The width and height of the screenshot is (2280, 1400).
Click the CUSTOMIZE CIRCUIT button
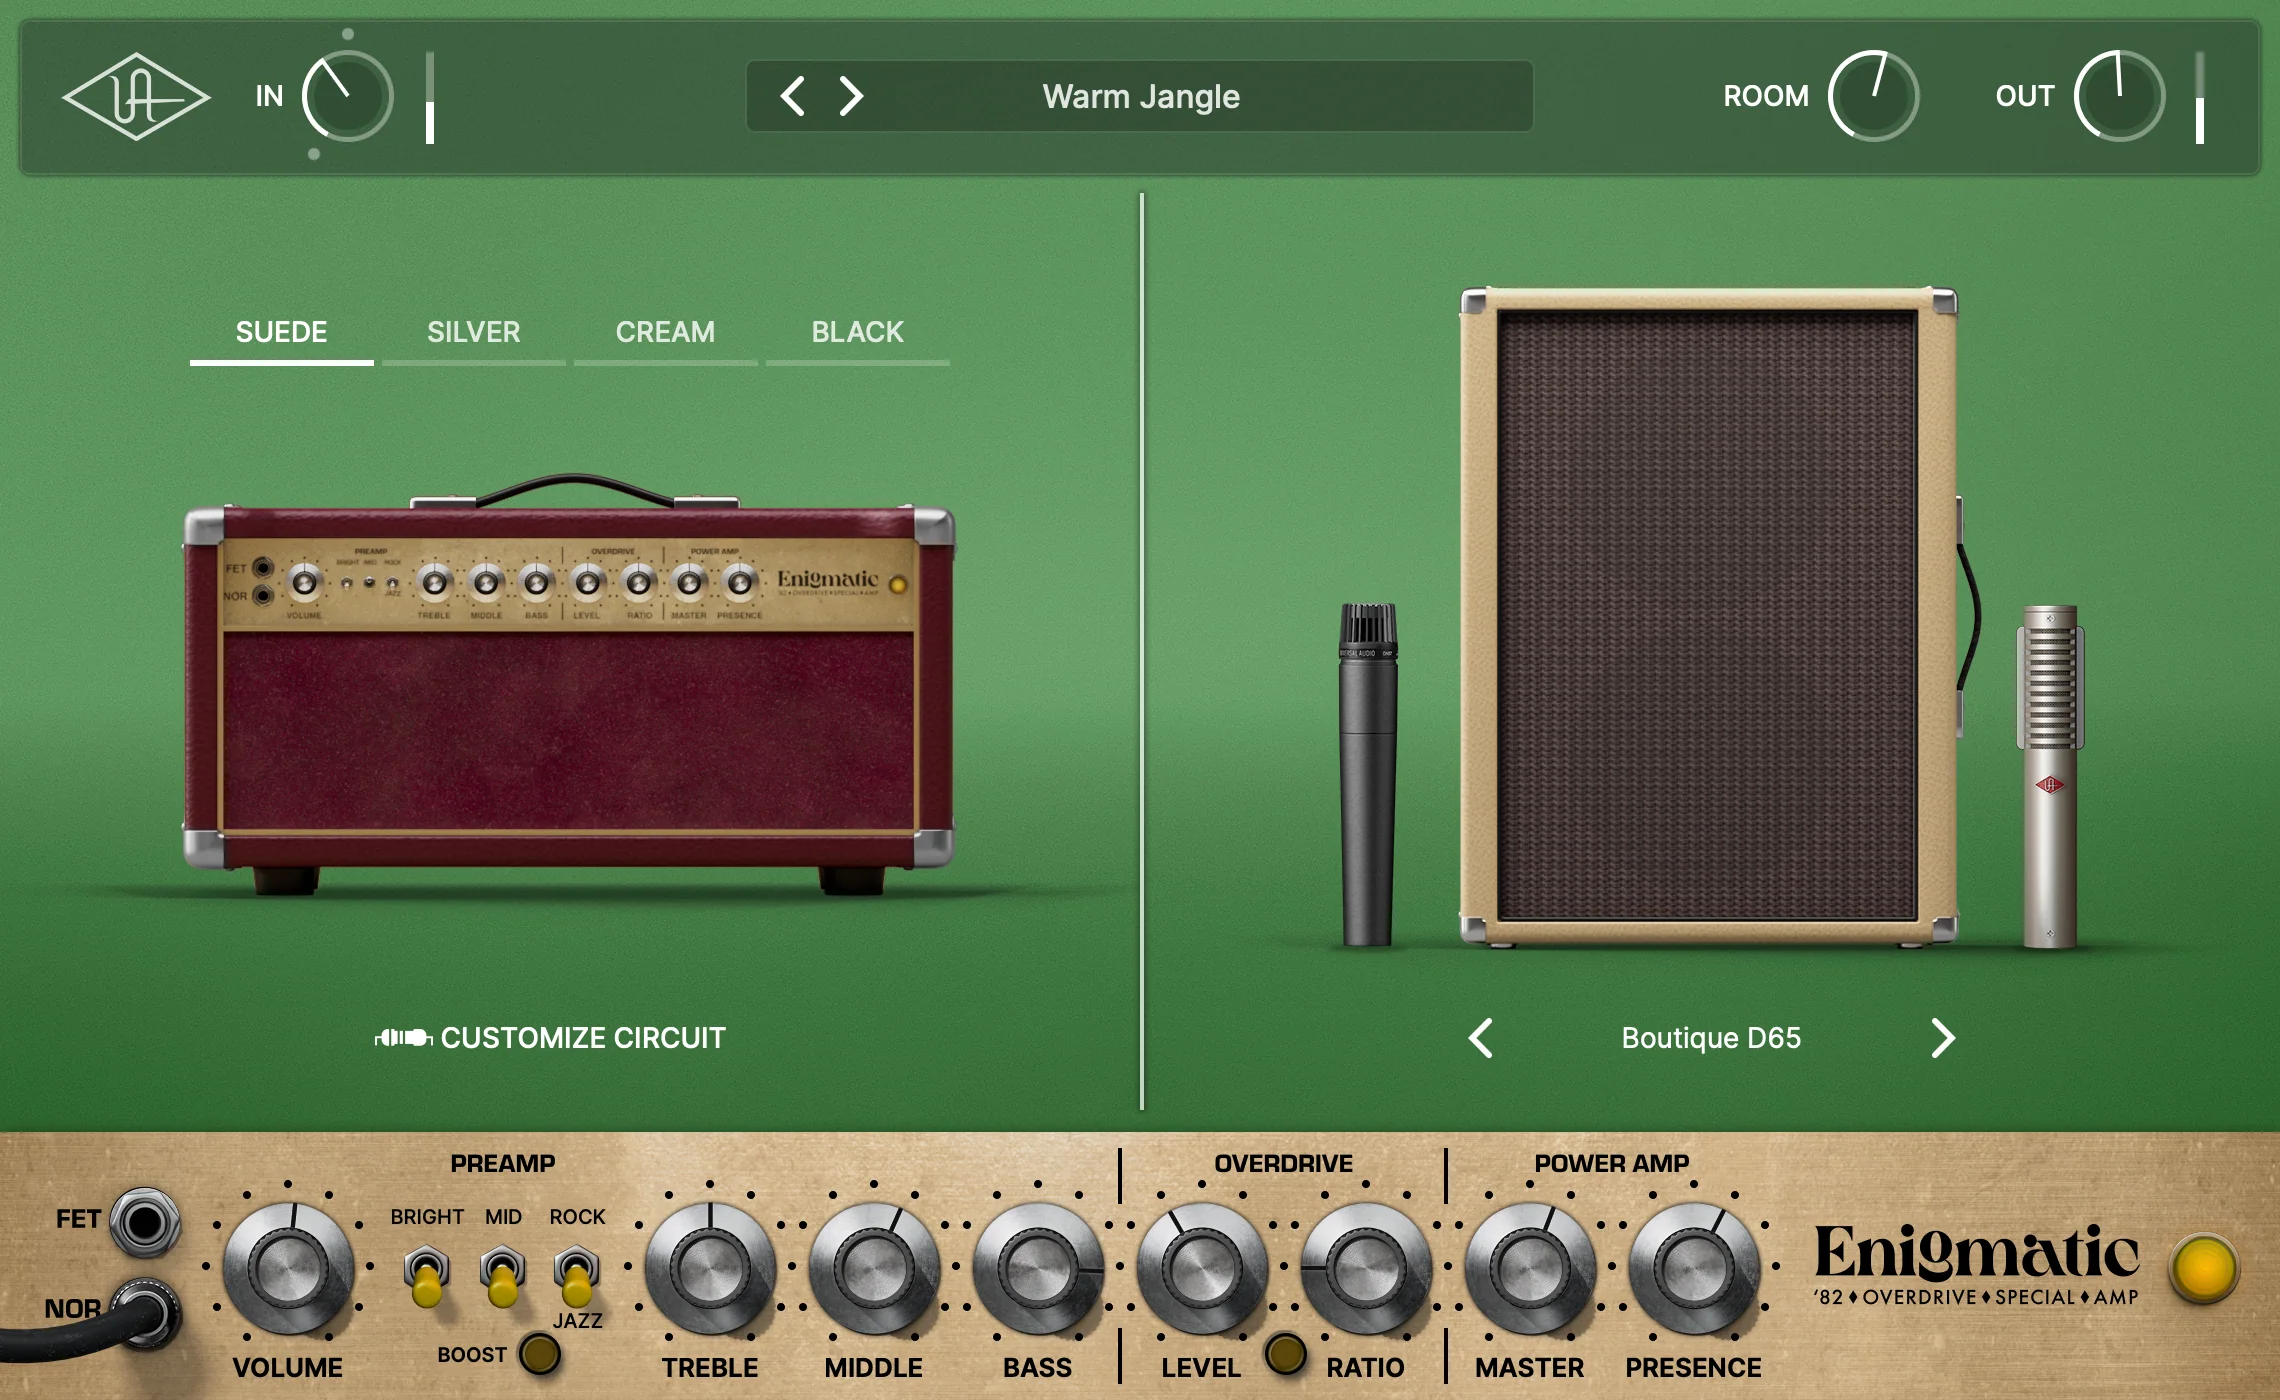[x=550, y=1038]
